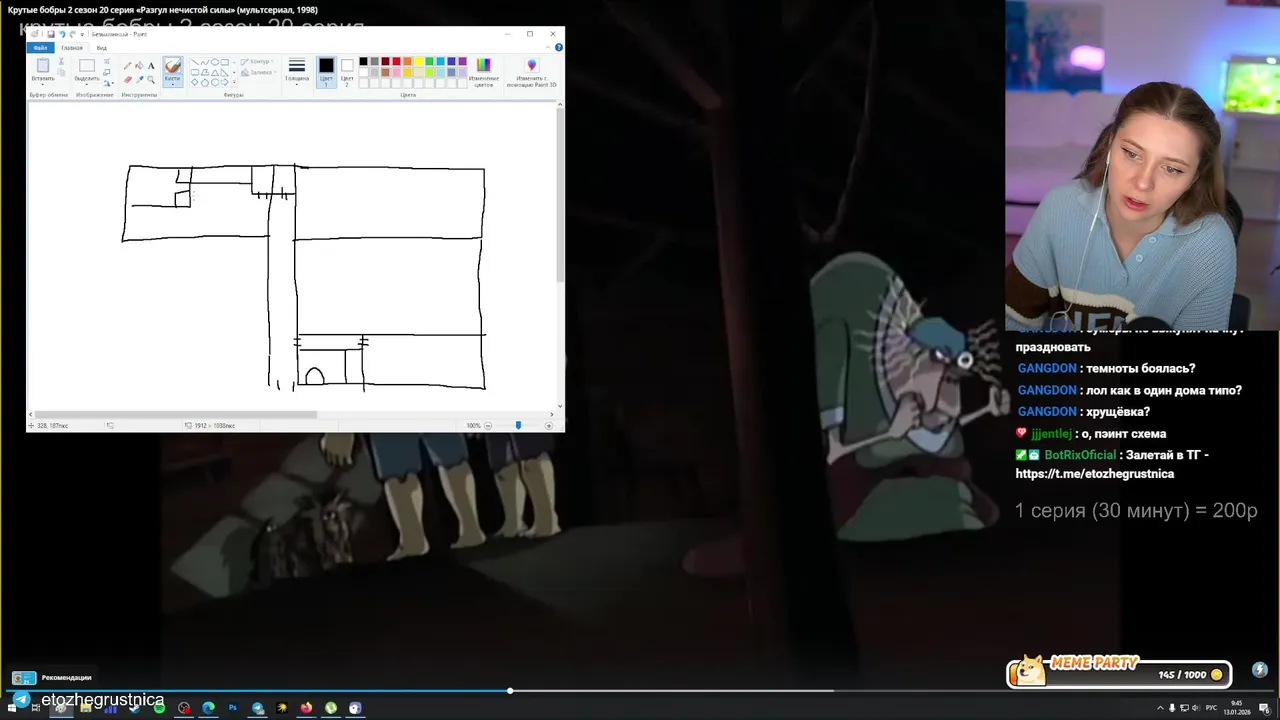Viewport: 1280px width, 720px height.
Task: Open the Paste dropdown arrow under Вставить
Action: click(43, 84)
